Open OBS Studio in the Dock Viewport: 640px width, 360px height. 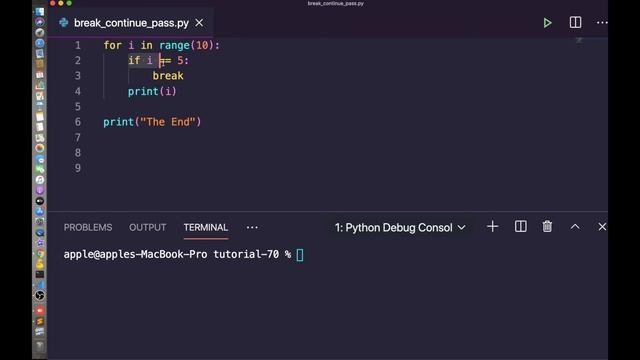(x=40, y=295)
